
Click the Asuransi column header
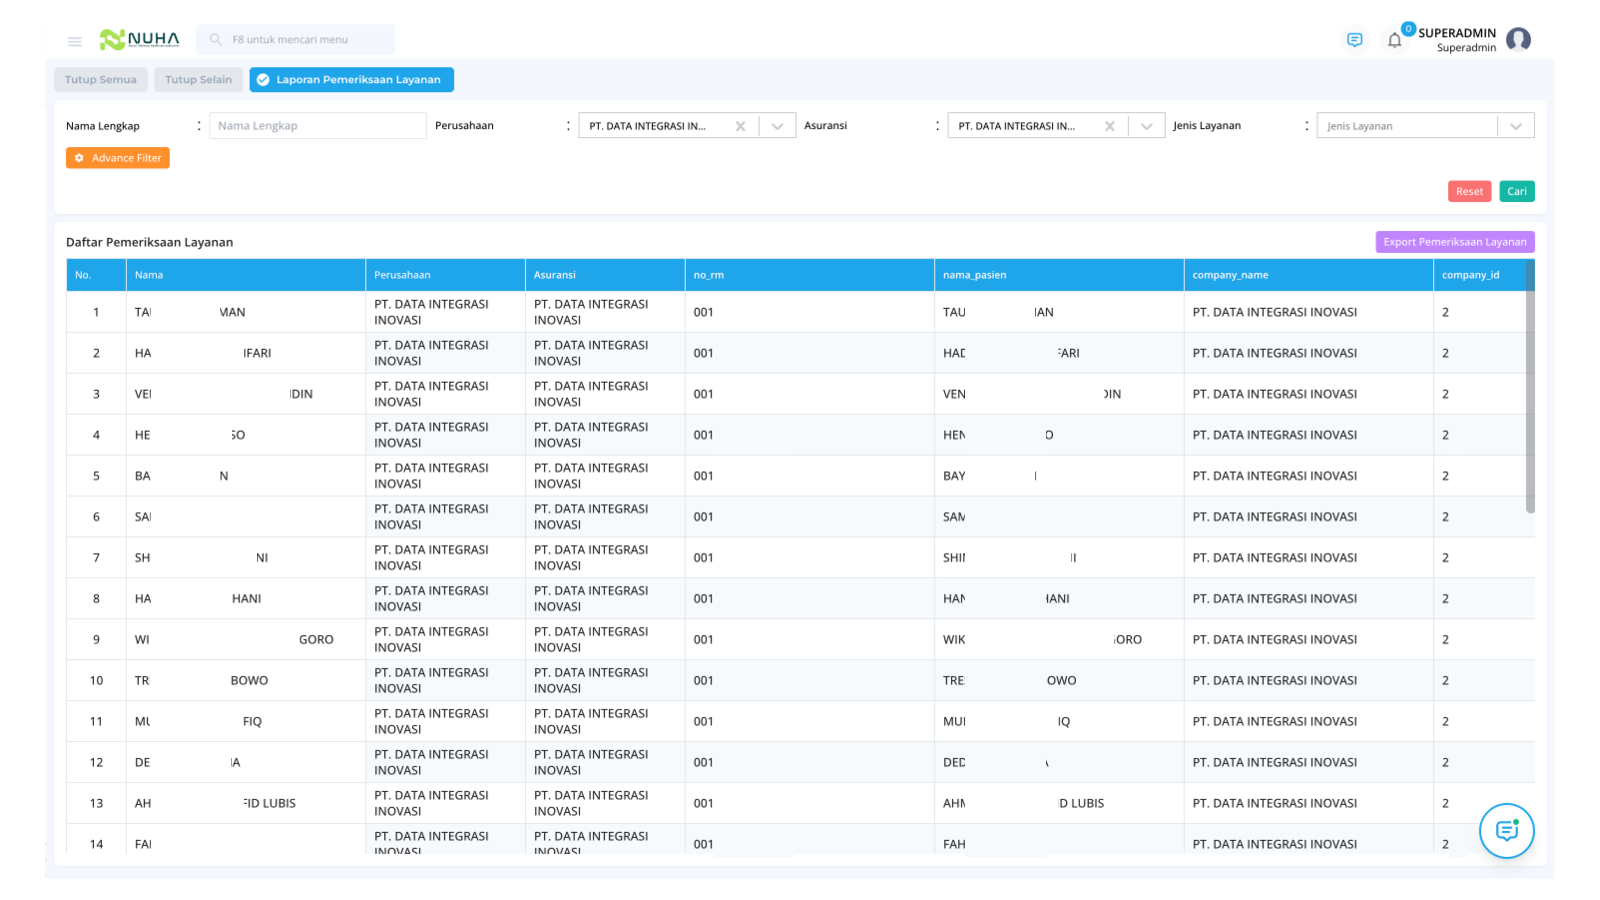(605, 275)
